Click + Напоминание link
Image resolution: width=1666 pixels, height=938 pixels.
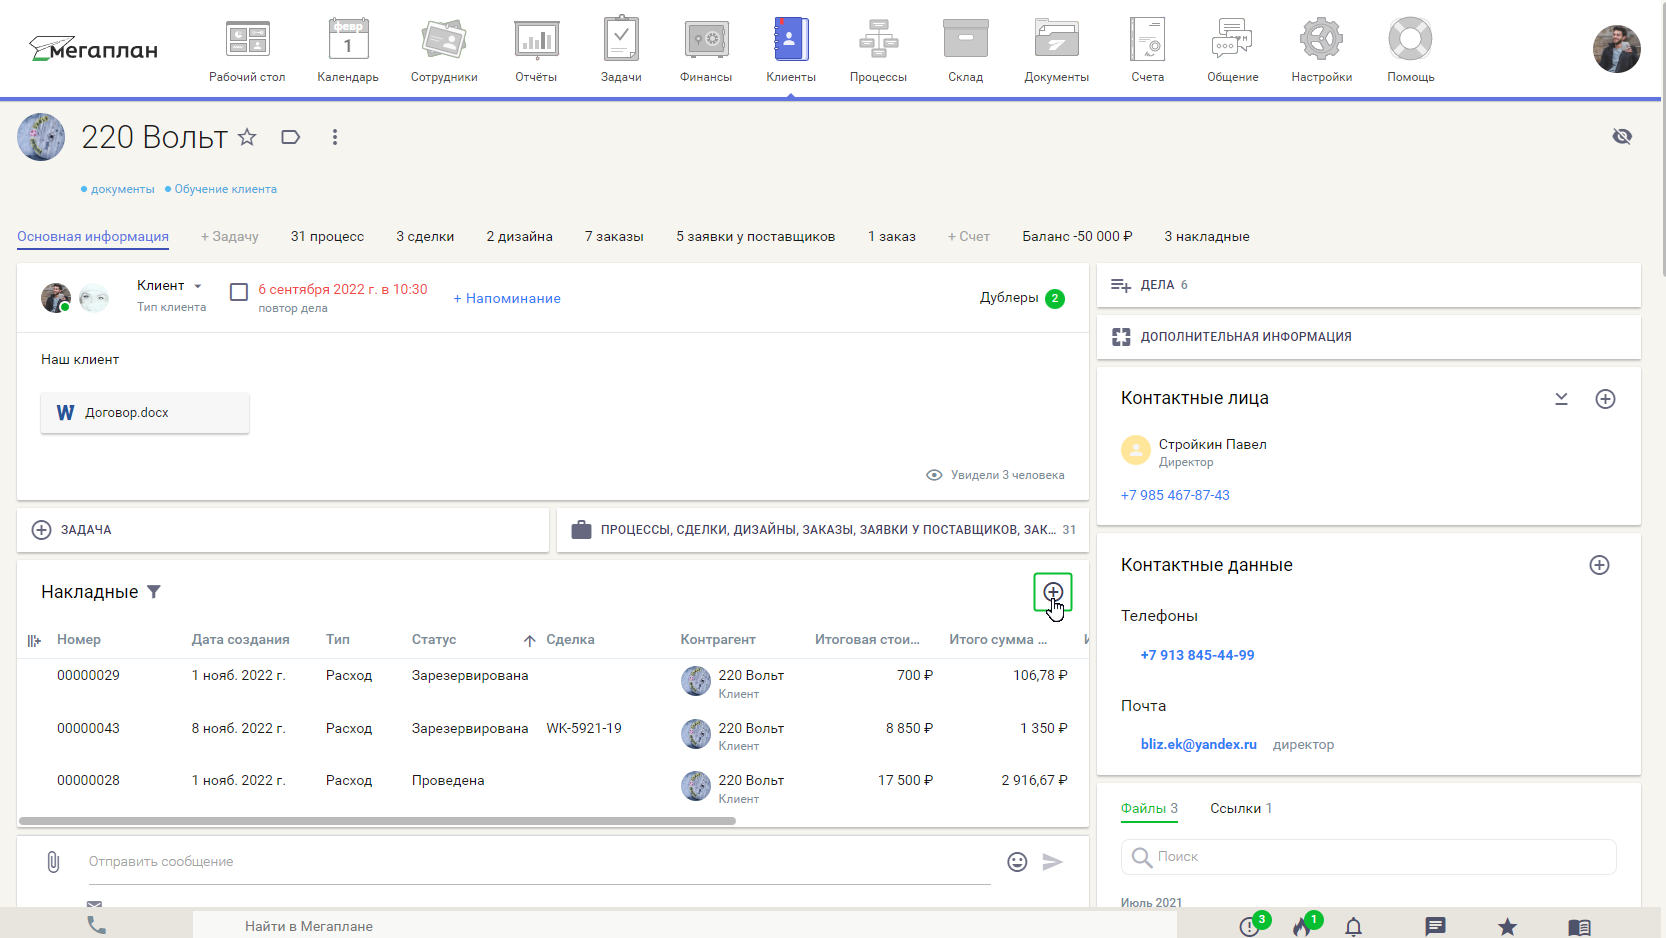[507, 298]
